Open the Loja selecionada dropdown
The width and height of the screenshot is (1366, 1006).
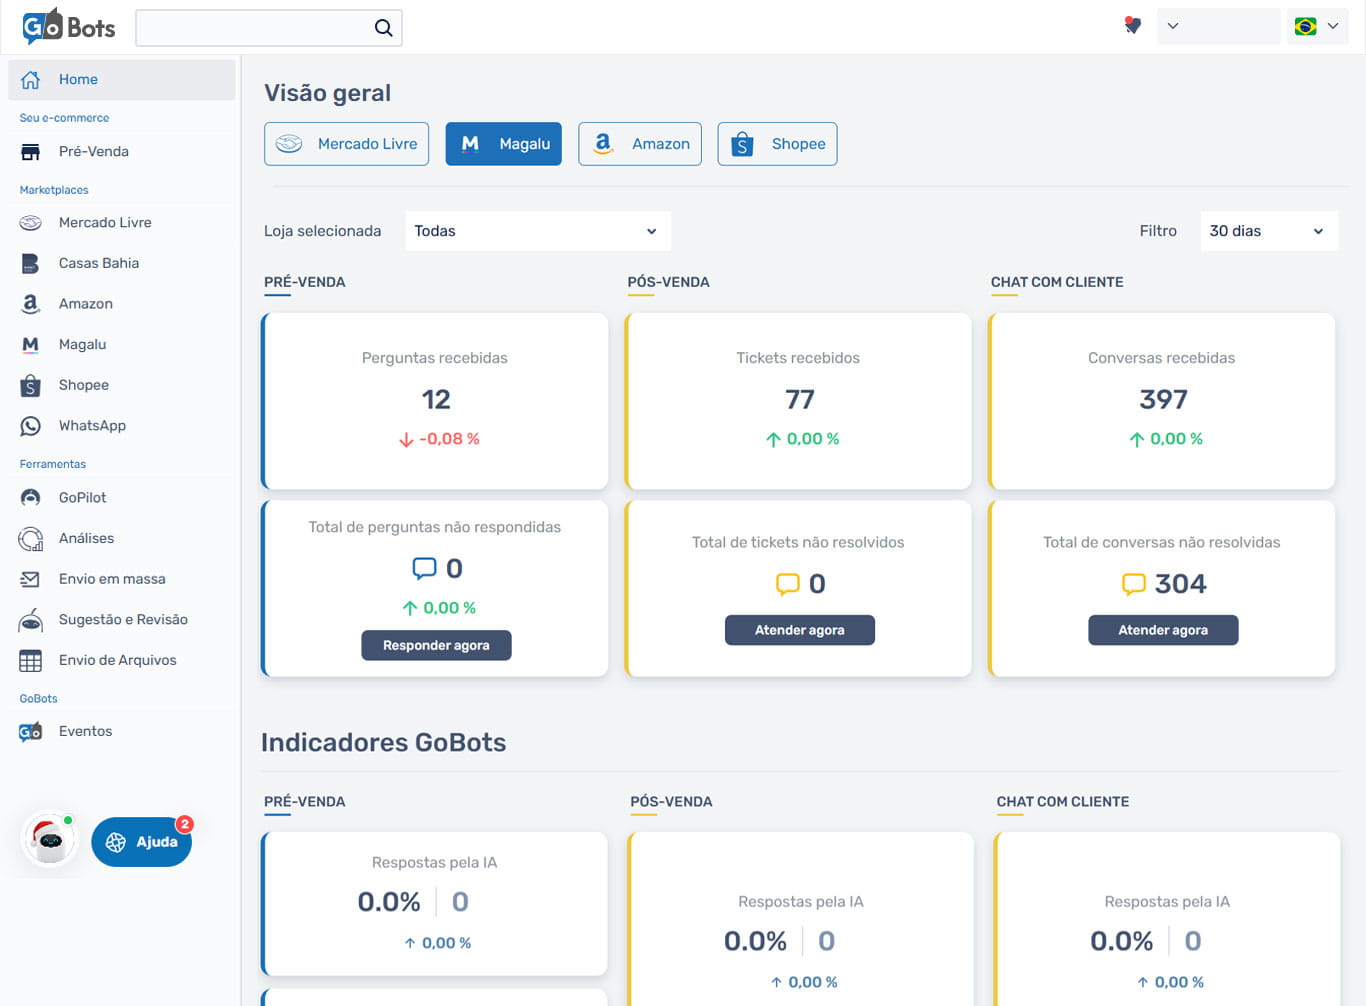(538, 230)
